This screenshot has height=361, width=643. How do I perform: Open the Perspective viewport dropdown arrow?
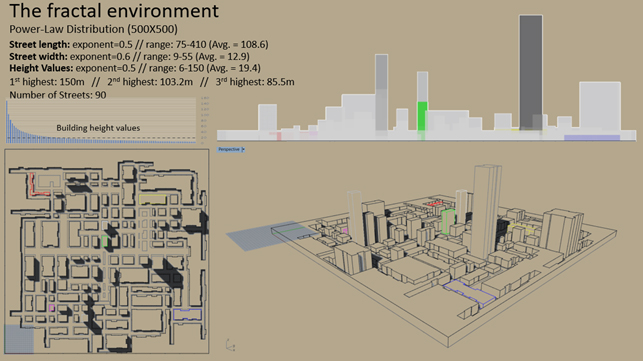[243, 150]
